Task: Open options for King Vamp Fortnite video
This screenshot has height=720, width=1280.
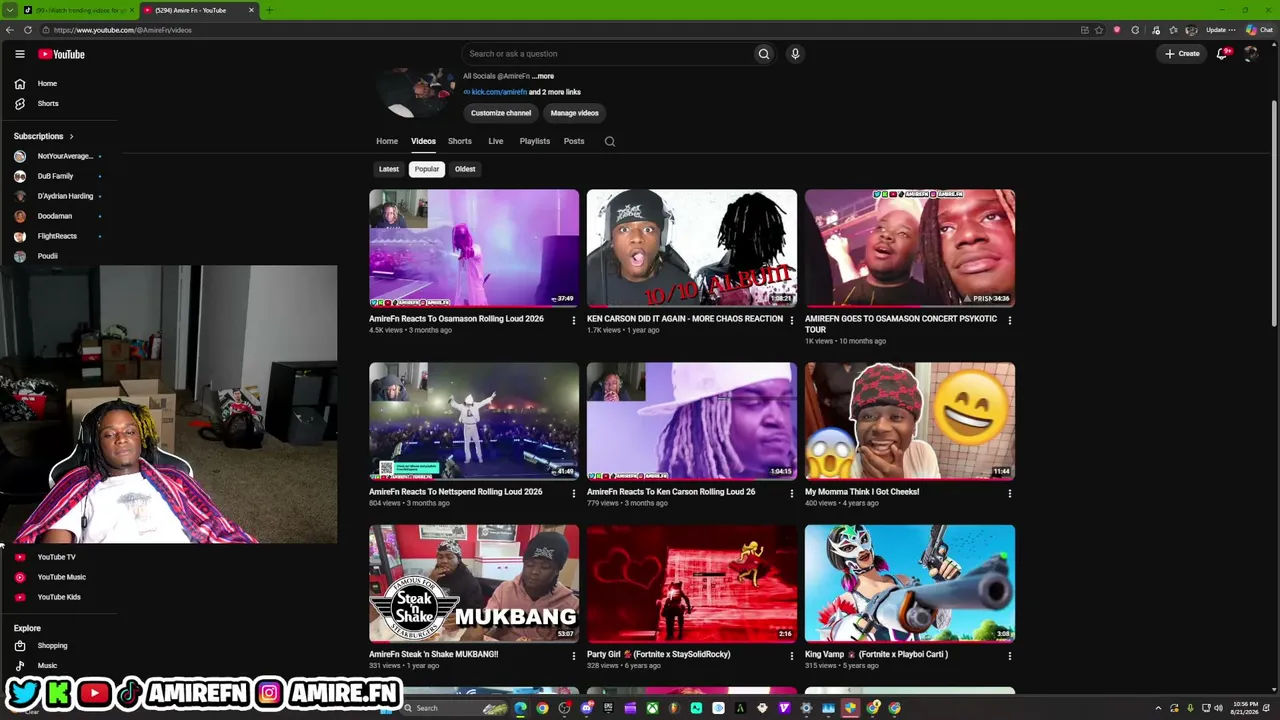Action: 1010,656
